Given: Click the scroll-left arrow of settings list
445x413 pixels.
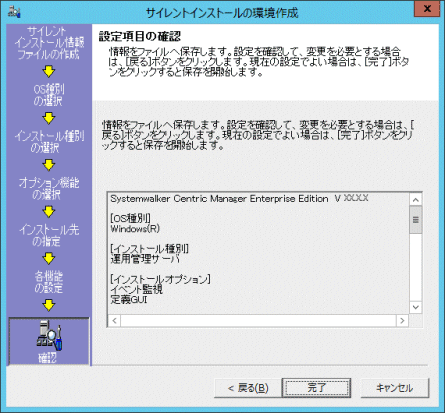Looking at the screenshot, I should [114, 321].
